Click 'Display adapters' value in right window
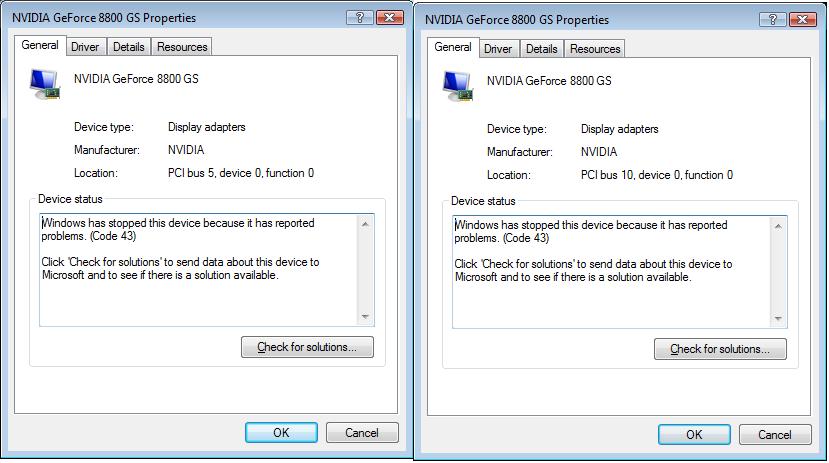Image resolution: width=829 pixels, height=463 pixels. [x=620, y=129]
